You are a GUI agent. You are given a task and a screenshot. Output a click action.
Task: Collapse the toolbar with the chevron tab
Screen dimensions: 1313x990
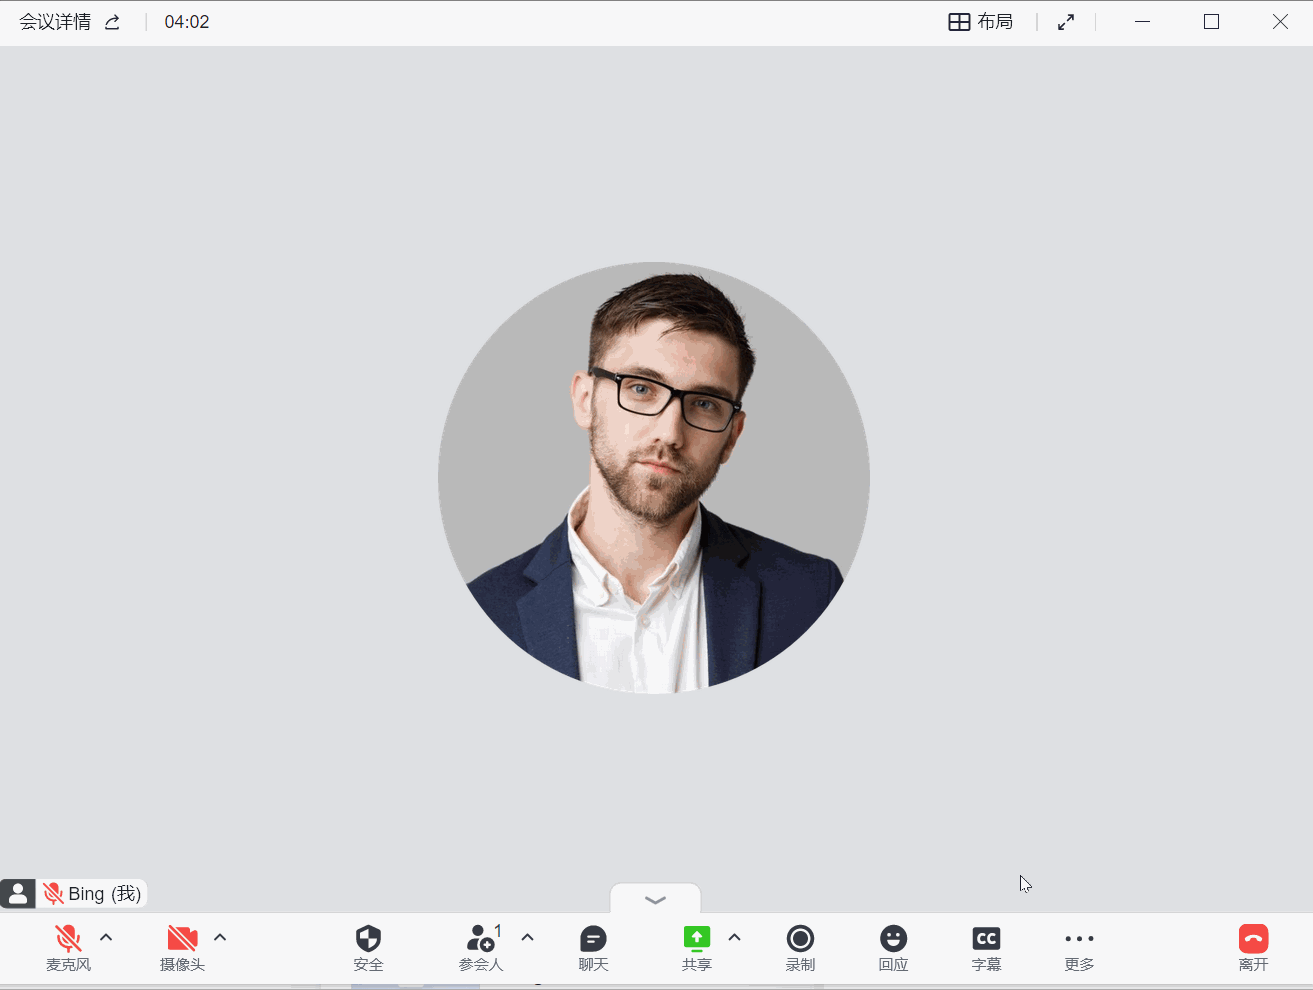click(655, 899)
